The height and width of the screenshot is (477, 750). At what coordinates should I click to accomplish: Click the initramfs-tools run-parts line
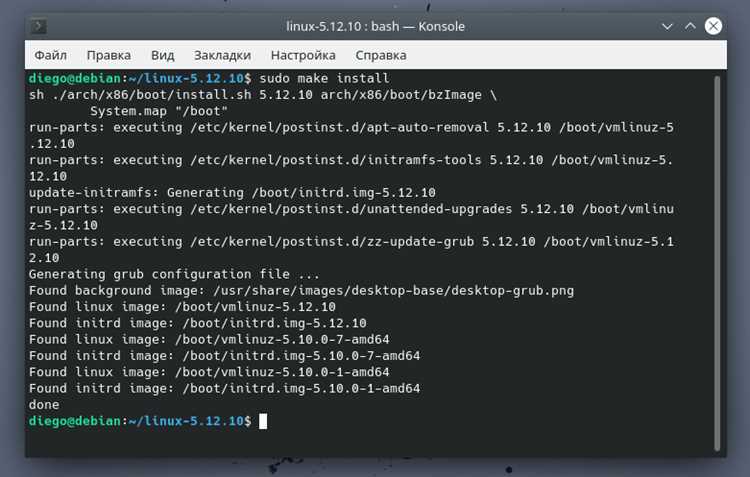[x=352, y=168]
